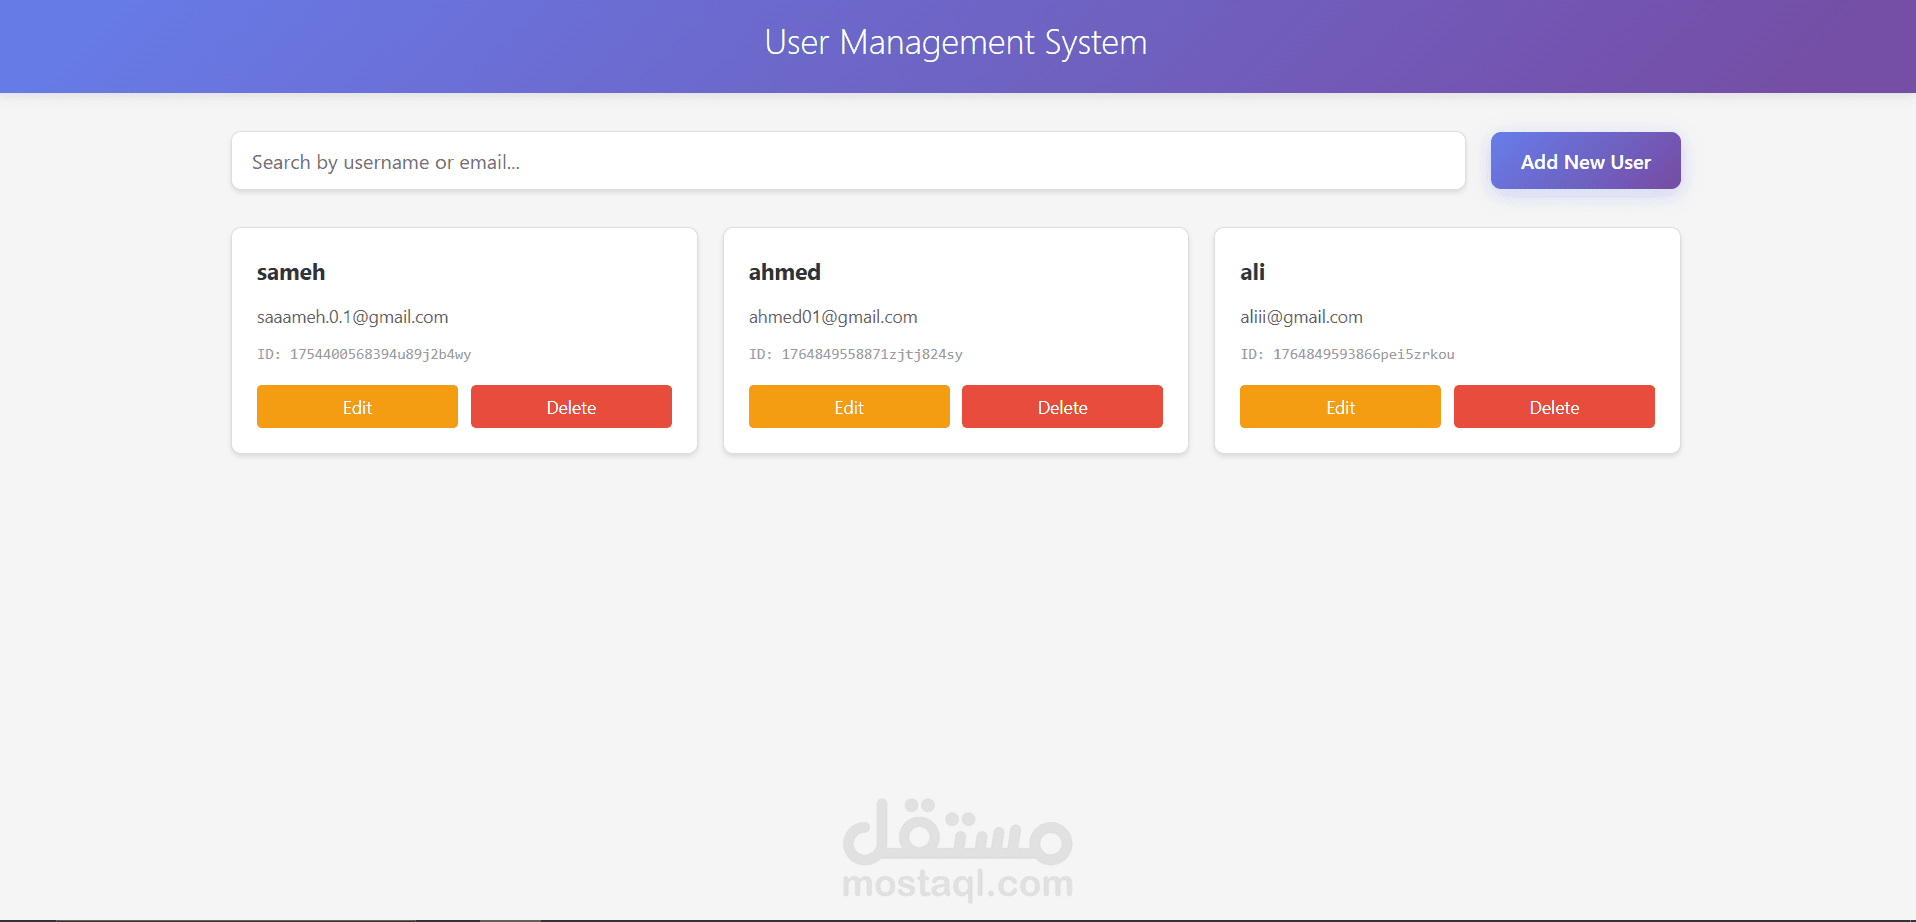
Task: Click ID 1764849593866pei5zrkou
Action: coord(1347,354)
